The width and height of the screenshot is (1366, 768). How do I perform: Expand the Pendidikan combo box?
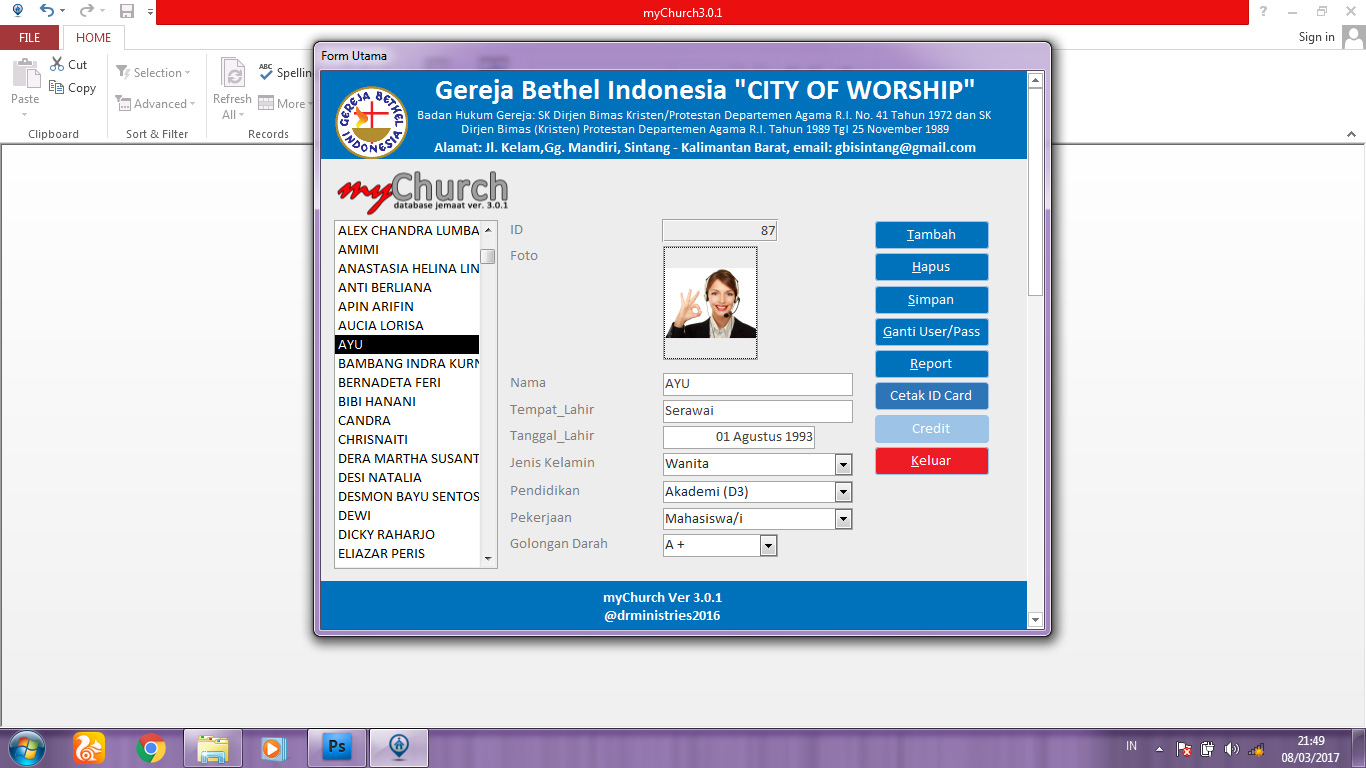click(x=843, y=491)
